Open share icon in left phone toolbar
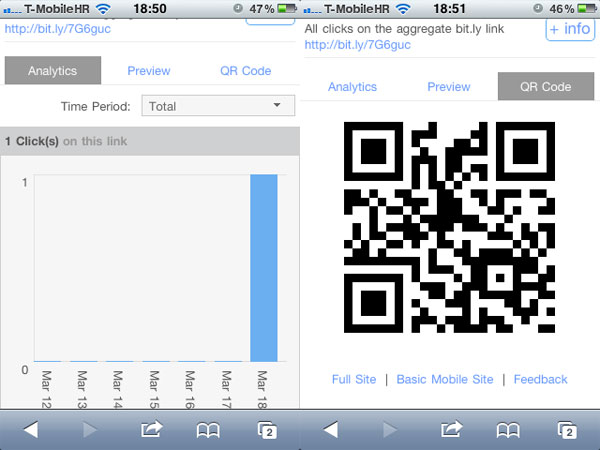The image size is (600, 450). [x=151, y=429]
